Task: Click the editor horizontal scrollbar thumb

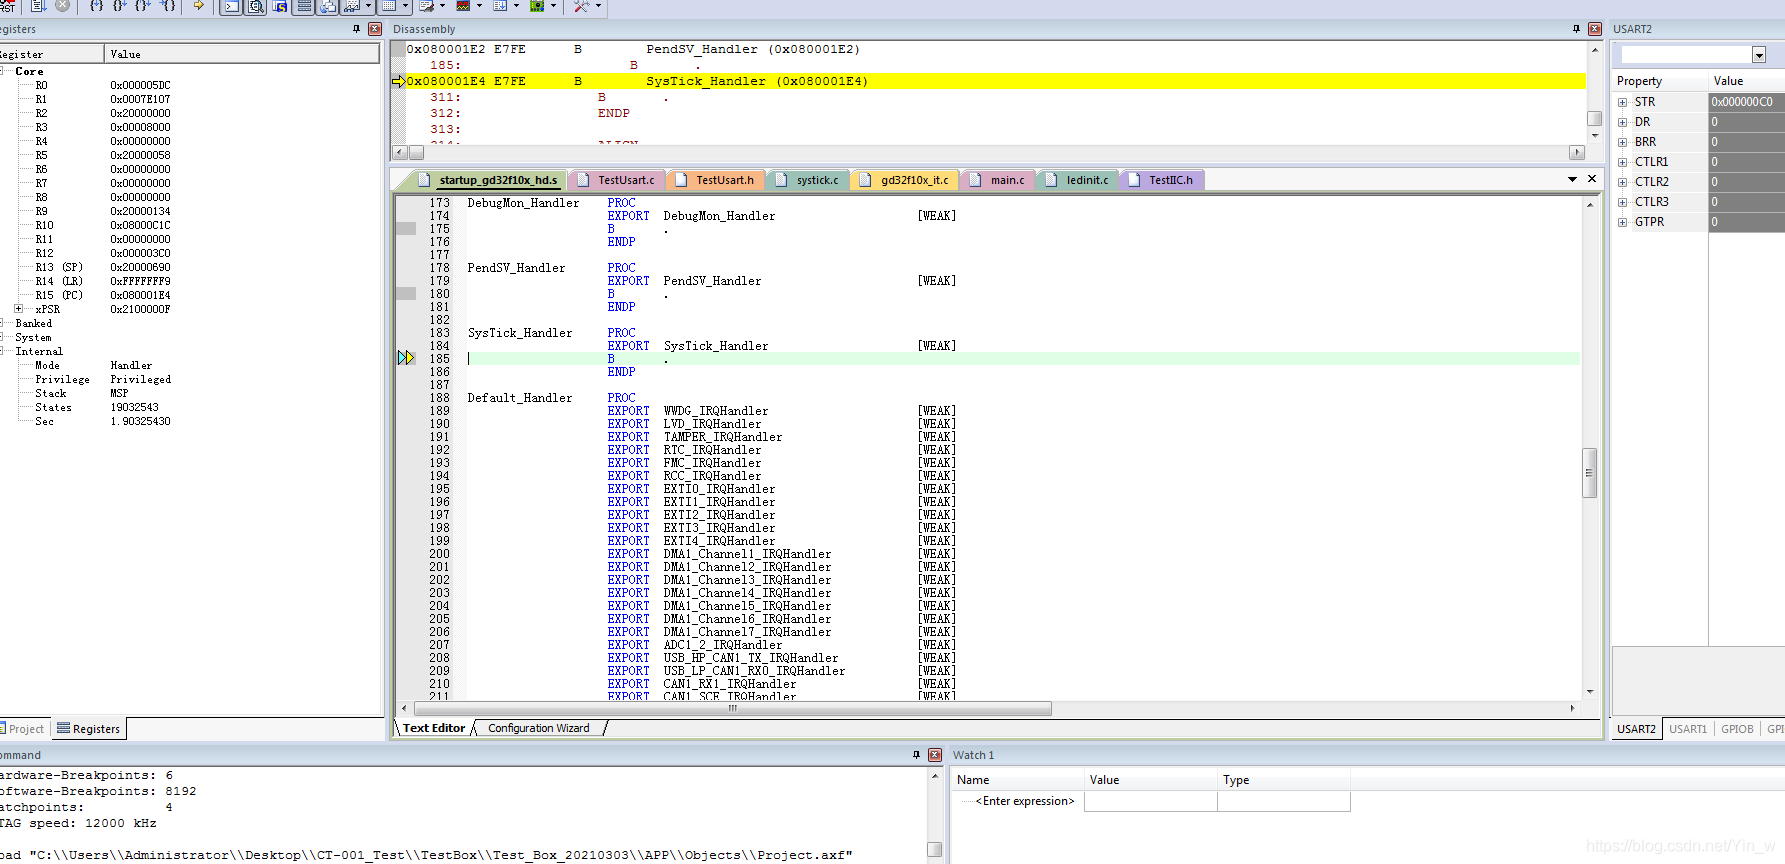Action: pos(732,708)
